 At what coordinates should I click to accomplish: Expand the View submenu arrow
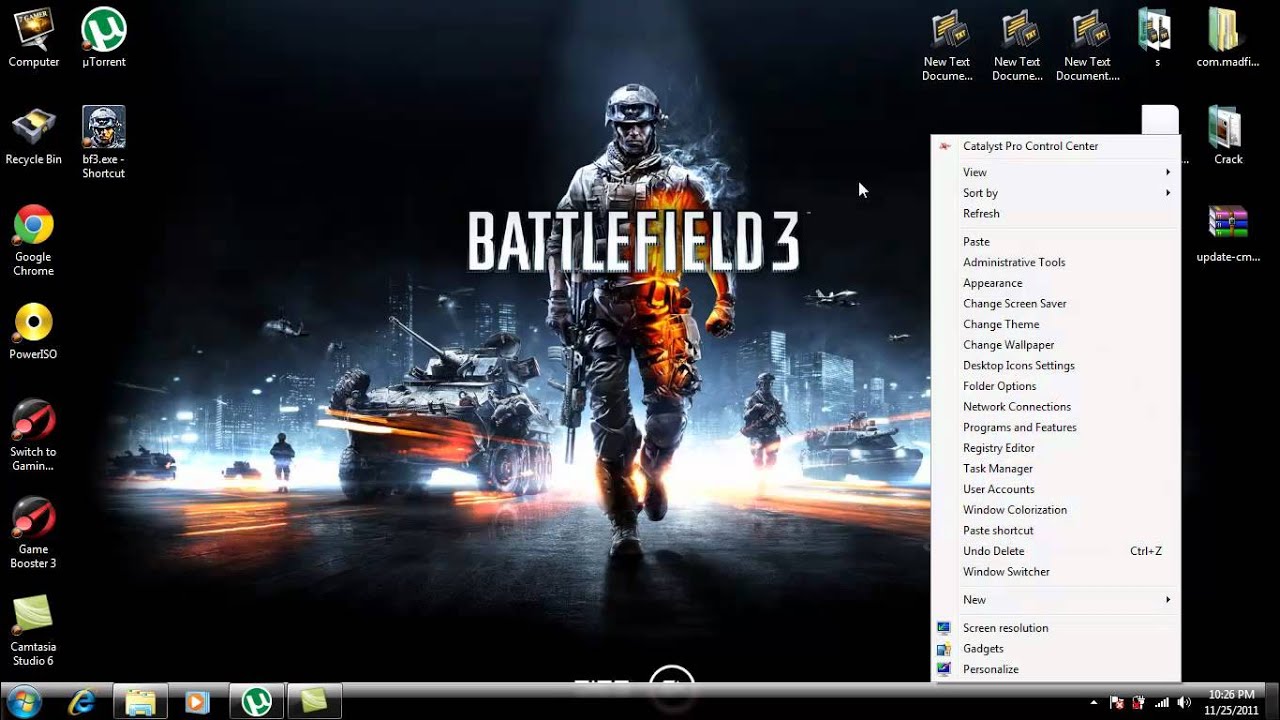point(1167,172)
